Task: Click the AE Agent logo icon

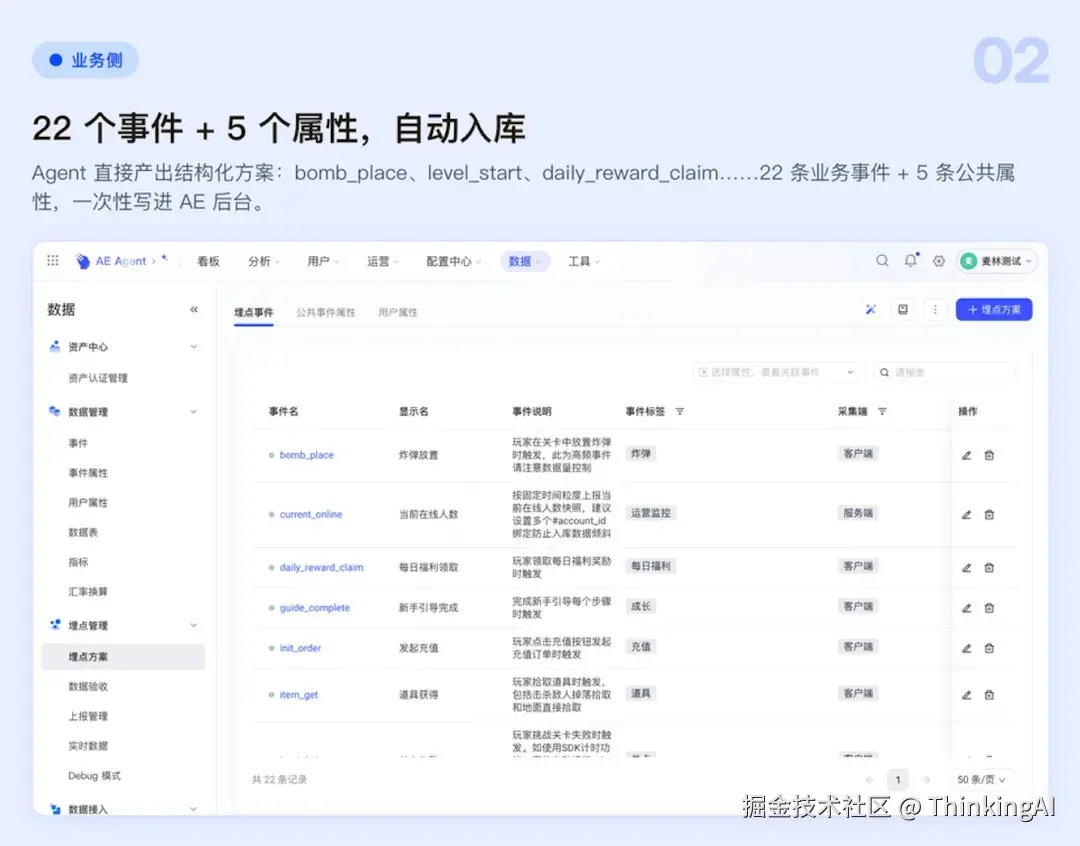Action: tap(82, 261)
